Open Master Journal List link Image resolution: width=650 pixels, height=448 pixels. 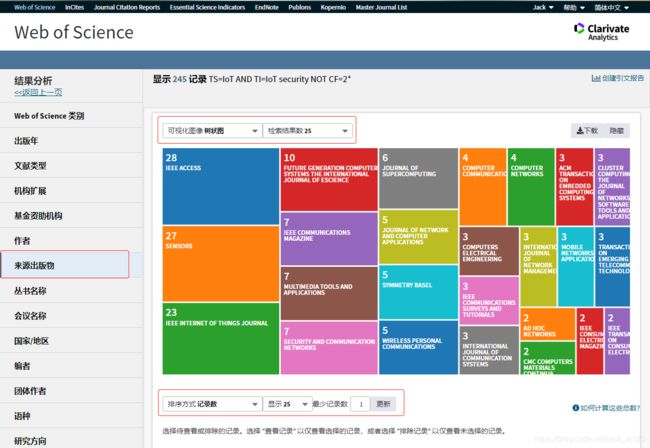point(381,7)
